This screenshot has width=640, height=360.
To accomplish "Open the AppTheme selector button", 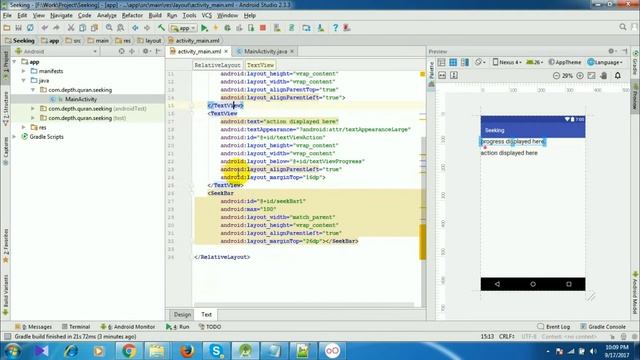I will pyautogui.click(x=564, y=62).
